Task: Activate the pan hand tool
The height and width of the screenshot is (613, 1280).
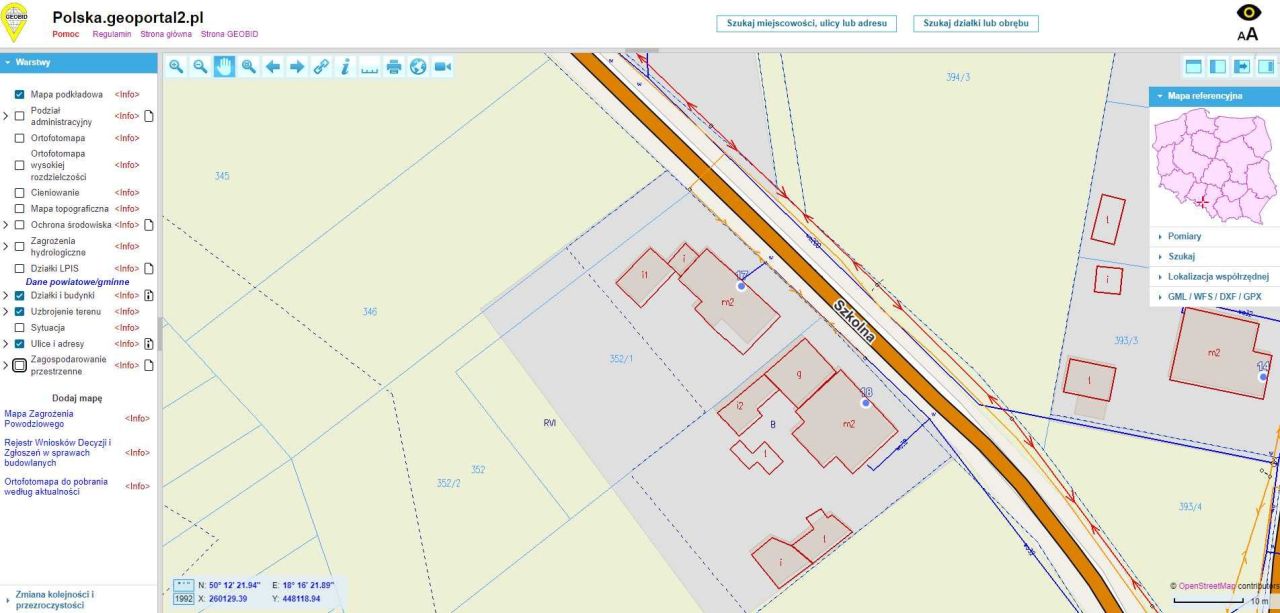Action: (224, 67)
